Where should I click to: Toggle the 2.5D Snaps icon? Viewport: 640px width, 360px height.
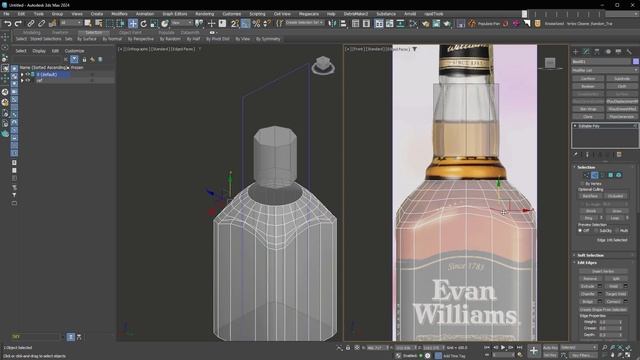(x=235, y=24)
